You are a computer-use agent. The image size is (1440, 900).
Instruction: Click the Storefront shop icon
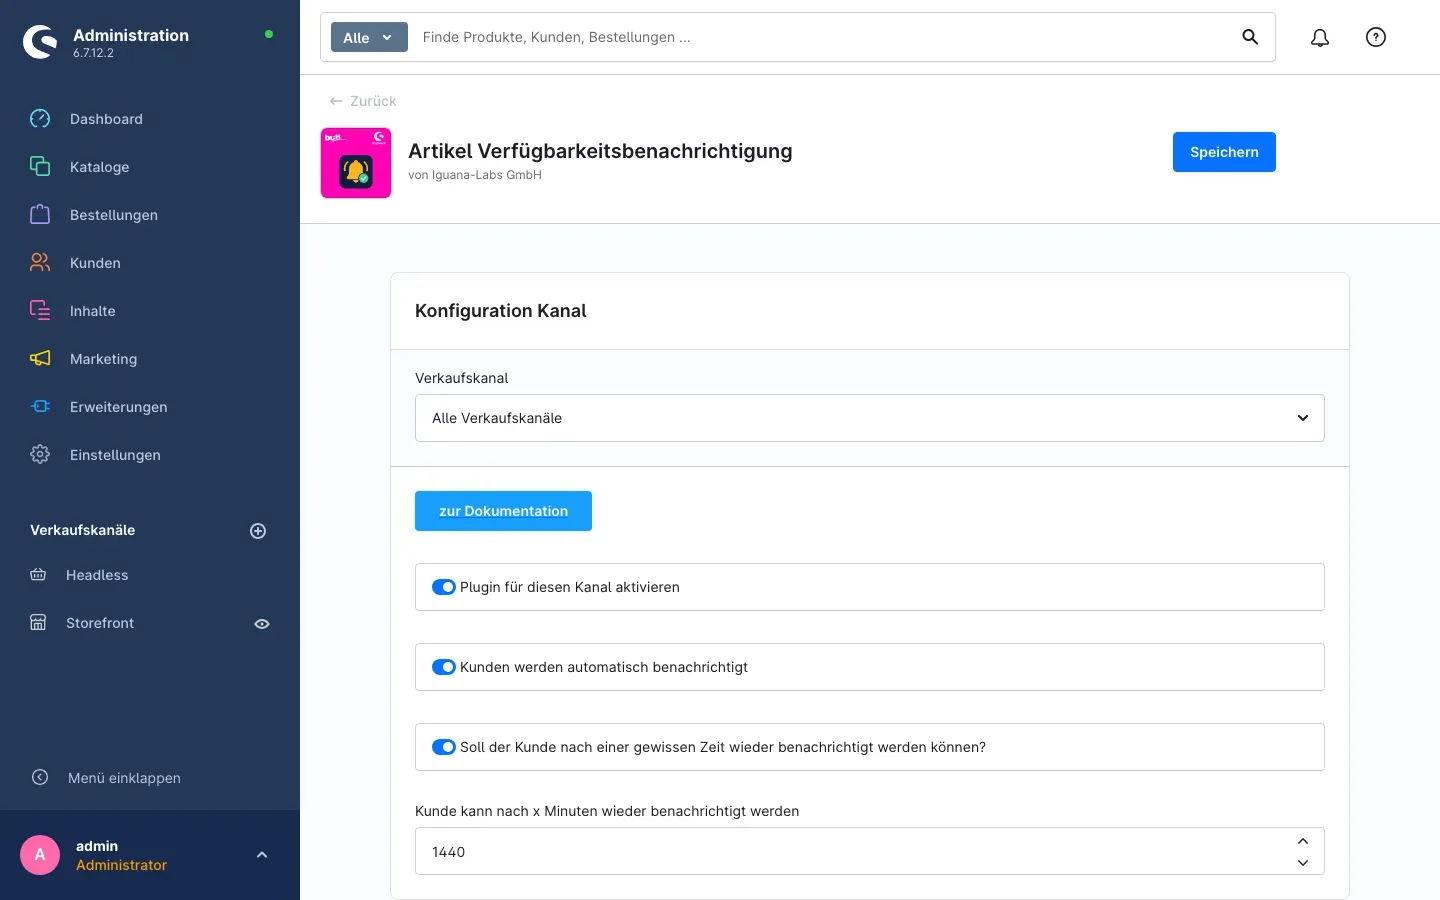pyautogui.click(x=38, y=623)
